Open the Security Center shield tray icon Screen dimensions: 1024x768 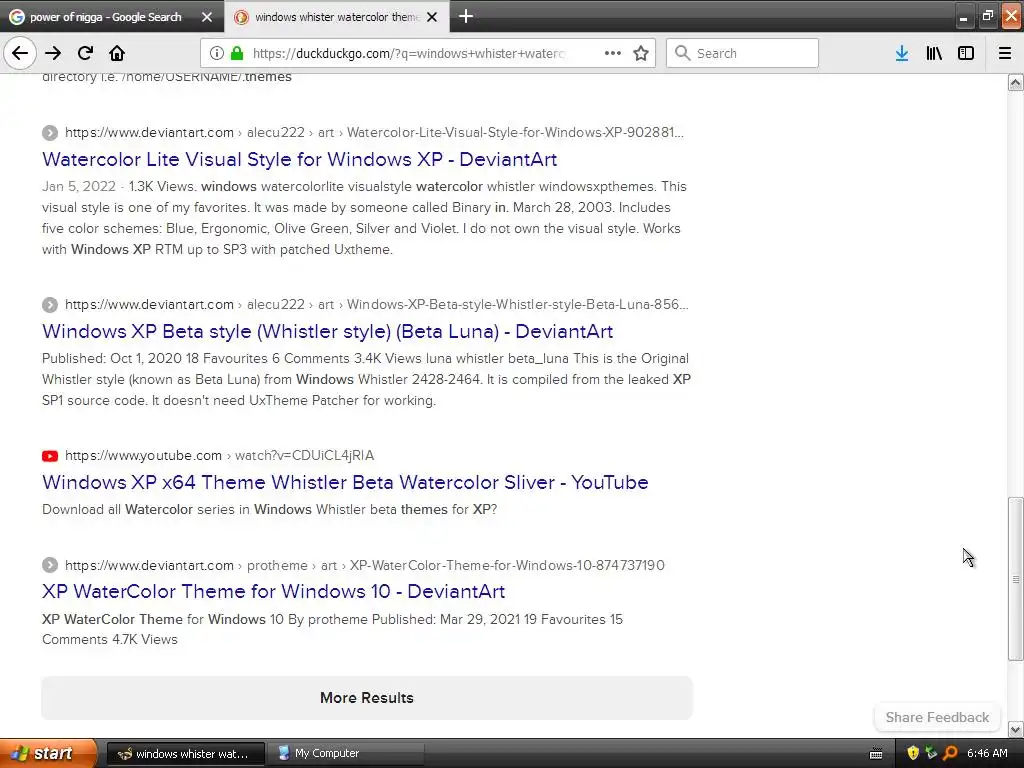913,753
